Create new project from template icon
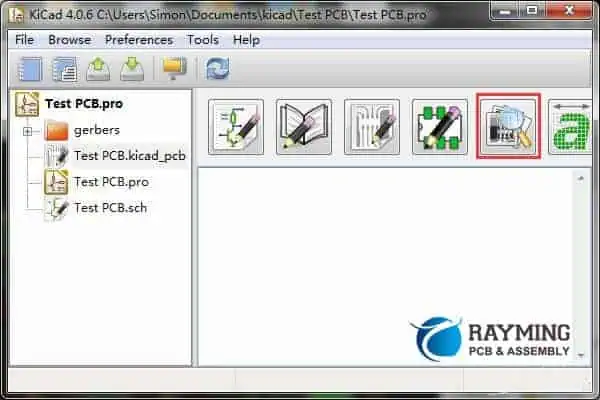 (x=65, y=69)
